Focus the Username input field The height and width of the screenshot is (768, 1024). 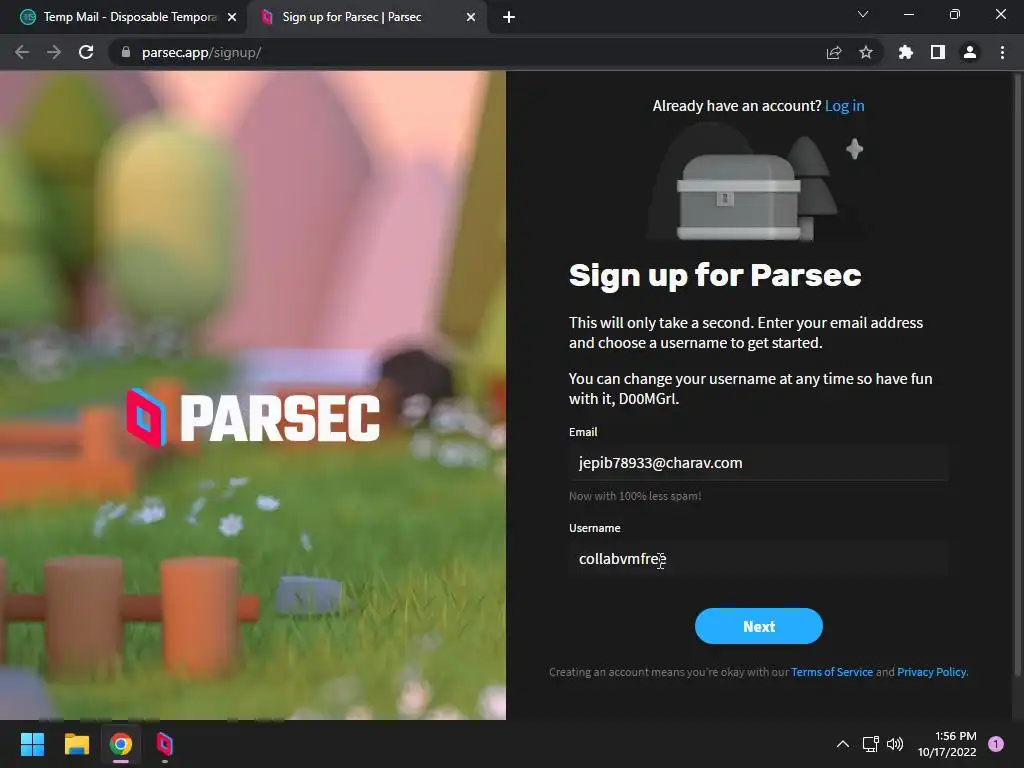758,559
